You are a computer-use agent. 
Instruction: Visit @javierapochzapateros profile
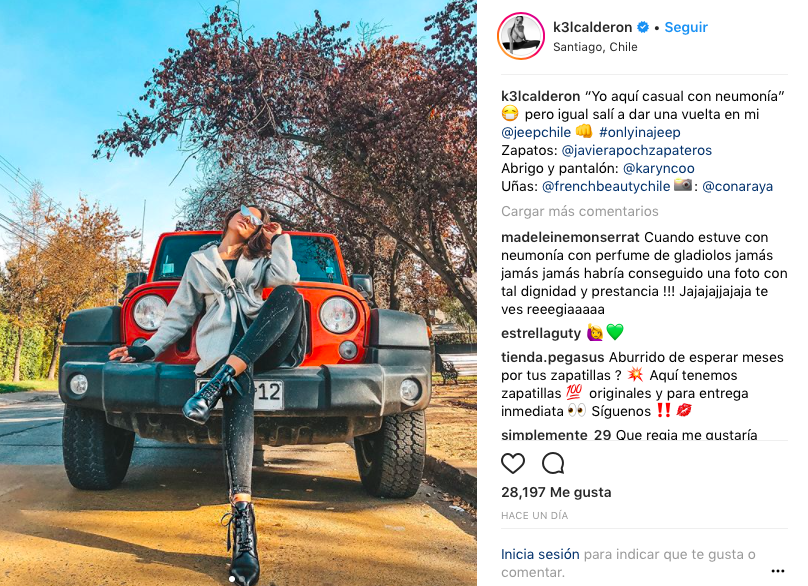(636, 150)
